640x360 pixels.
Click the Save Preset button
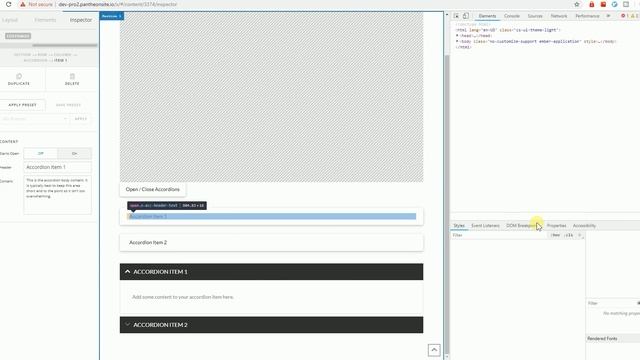(68, 105)
